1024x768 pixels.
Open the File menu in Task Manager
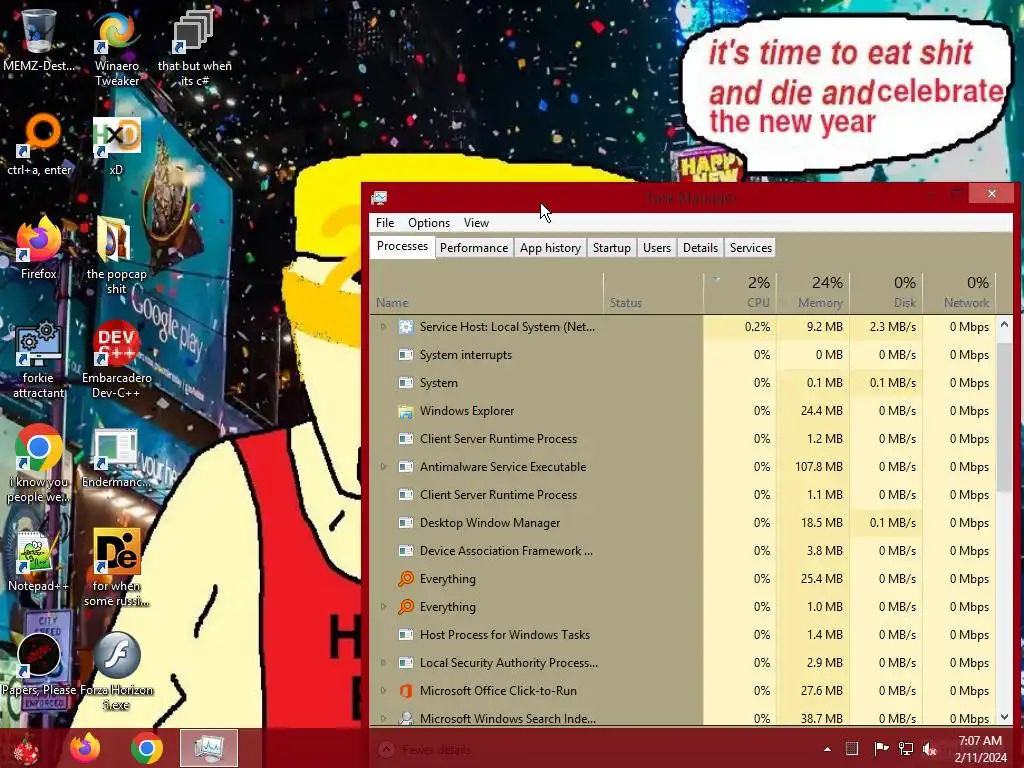385,223
